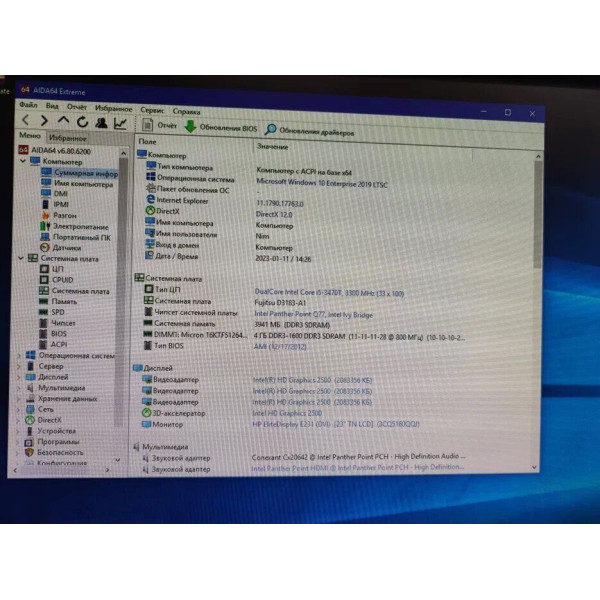Open the DualCore Intel Core i5-3470T link

pyautogui.click(x=329, y=293)
